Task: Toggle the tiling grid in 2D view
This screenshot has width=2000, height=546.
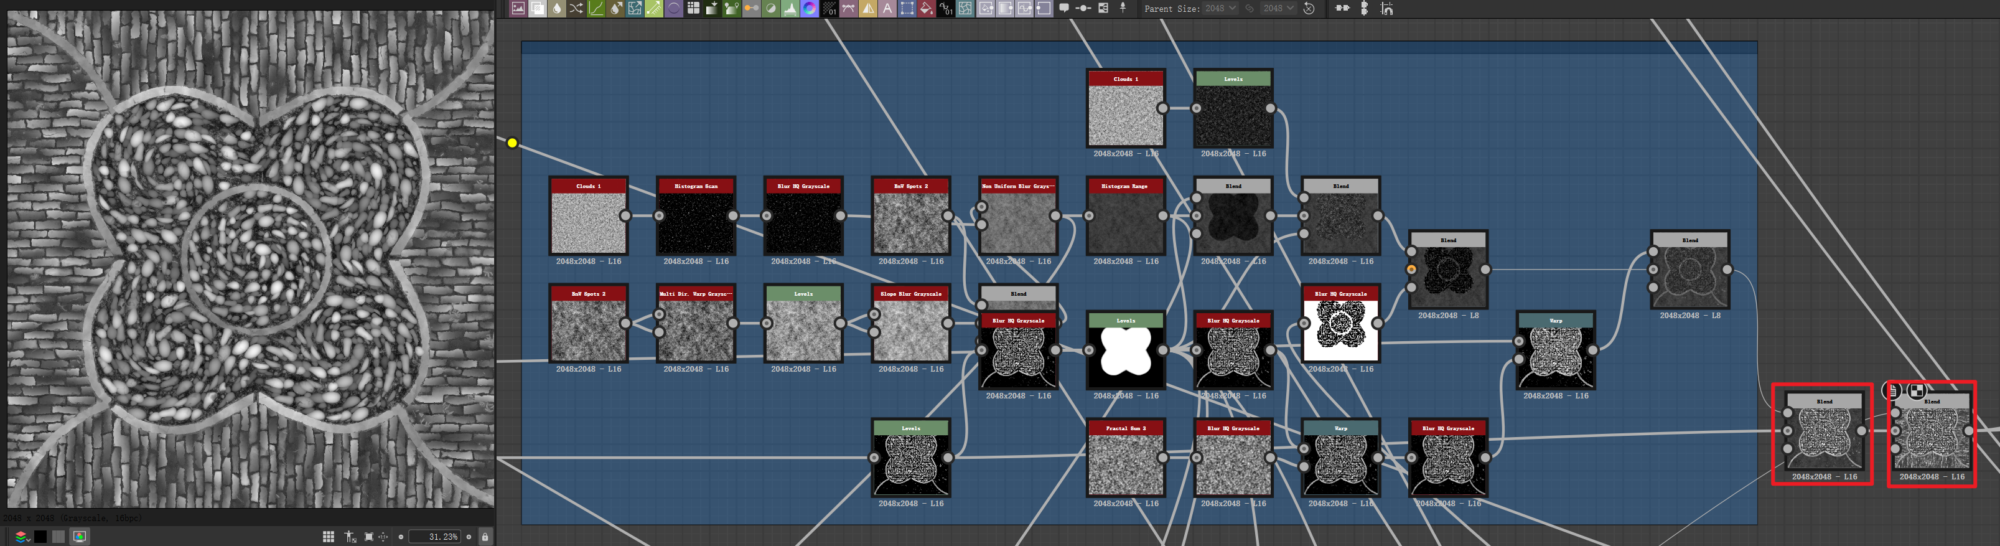Action: (328, 537)
